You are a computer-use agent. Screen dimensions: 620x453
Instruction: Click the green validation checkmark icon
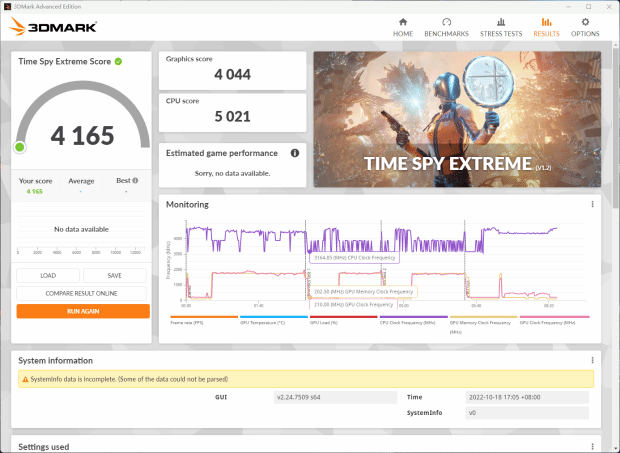tap(118, 61)
